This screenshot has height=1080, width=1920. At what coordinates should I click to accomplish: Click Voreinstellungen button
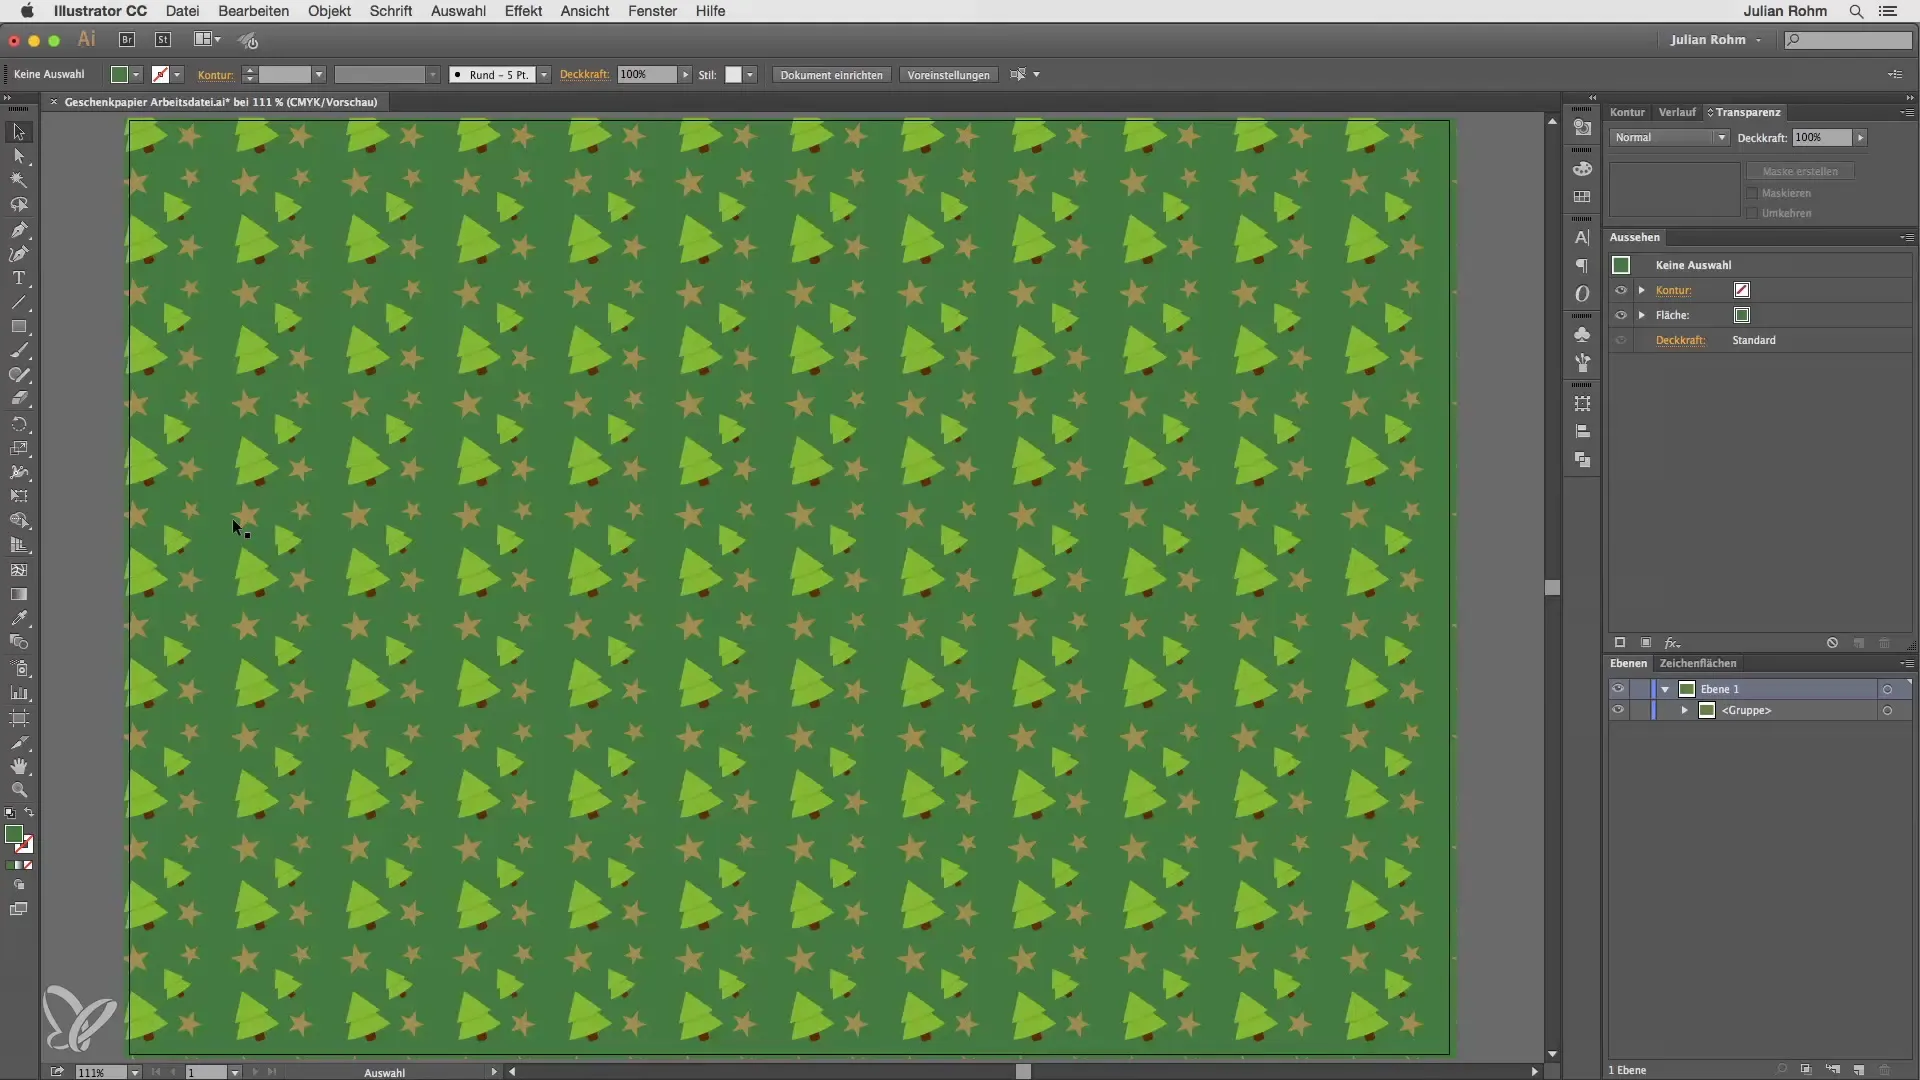pos(948,75)
